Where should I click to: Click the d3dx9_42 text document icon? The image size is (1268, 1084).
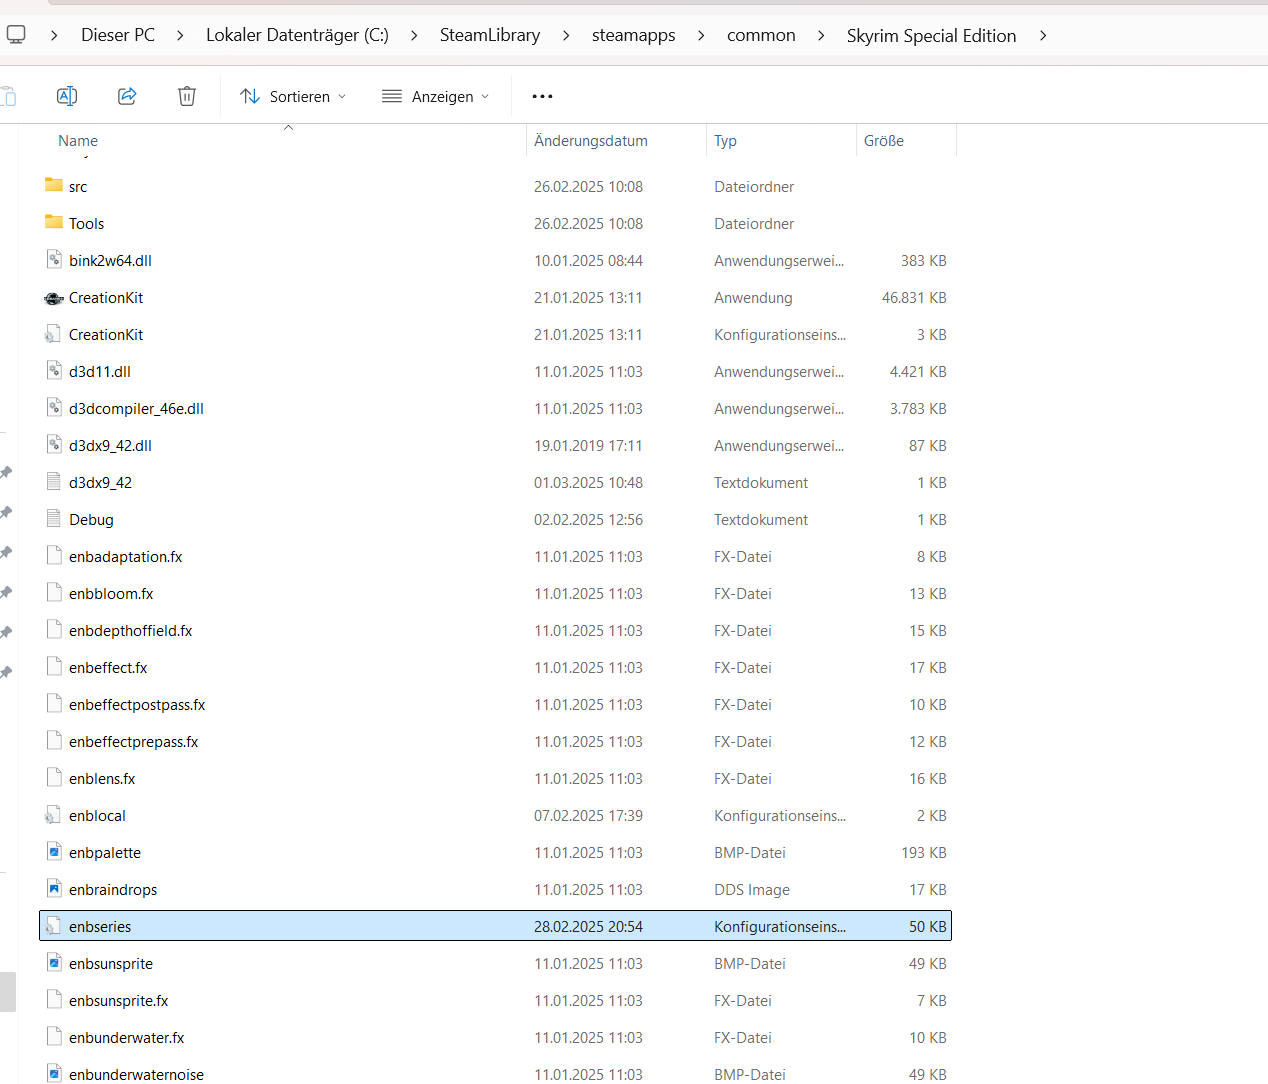tap(54, 482)
